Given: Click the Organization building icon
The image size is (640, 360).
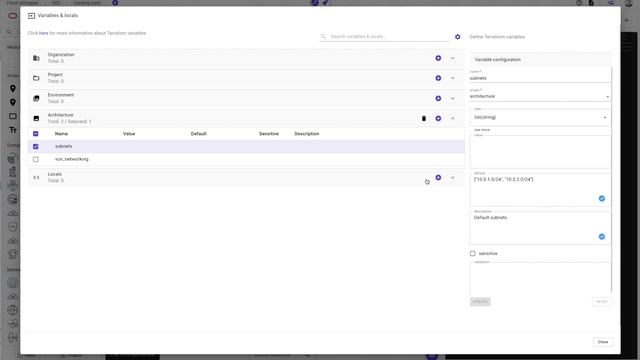Looking at the screenshot, I should coord(36,58).
